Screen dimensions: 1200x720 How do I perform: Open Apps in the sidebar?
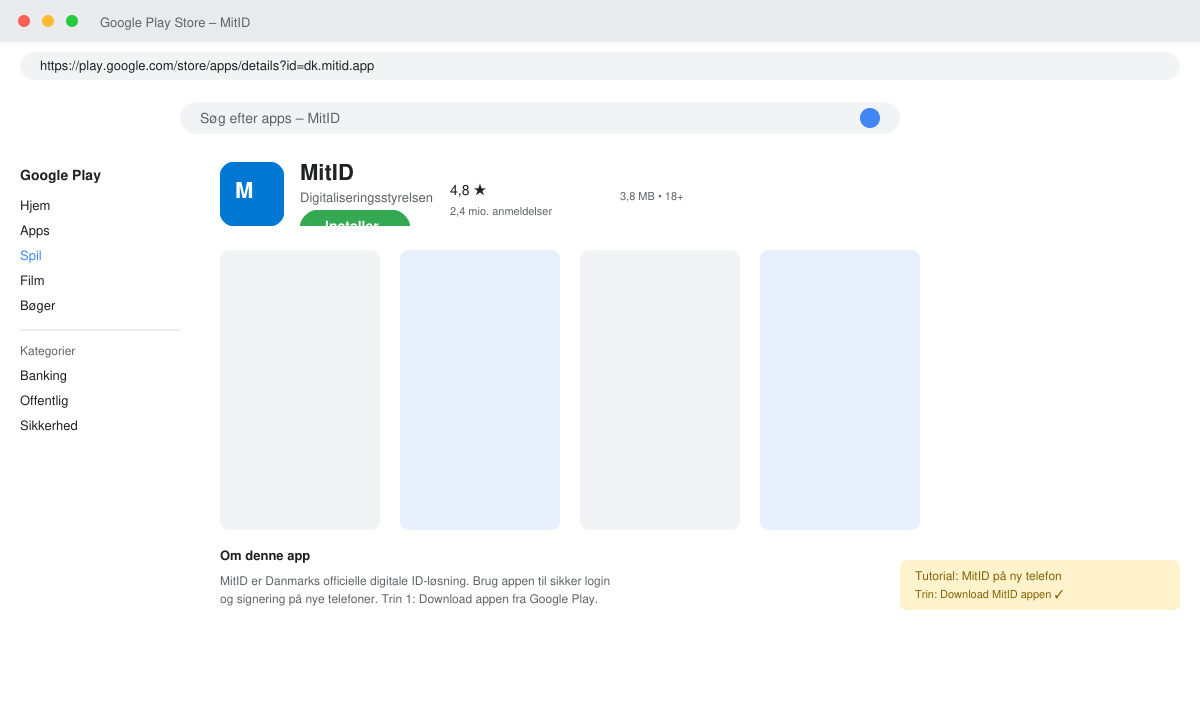point(35,231)
